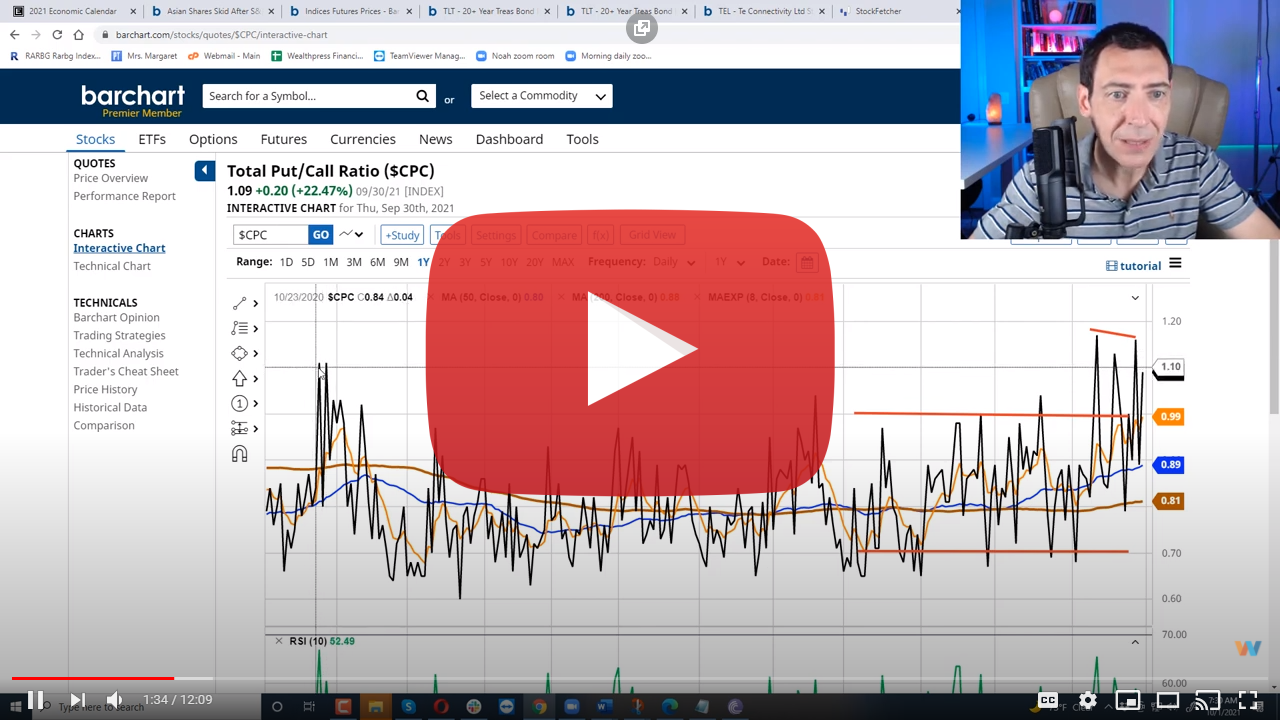Open the Select a Commodity dropdown
1280x720 pixels.
542,96
